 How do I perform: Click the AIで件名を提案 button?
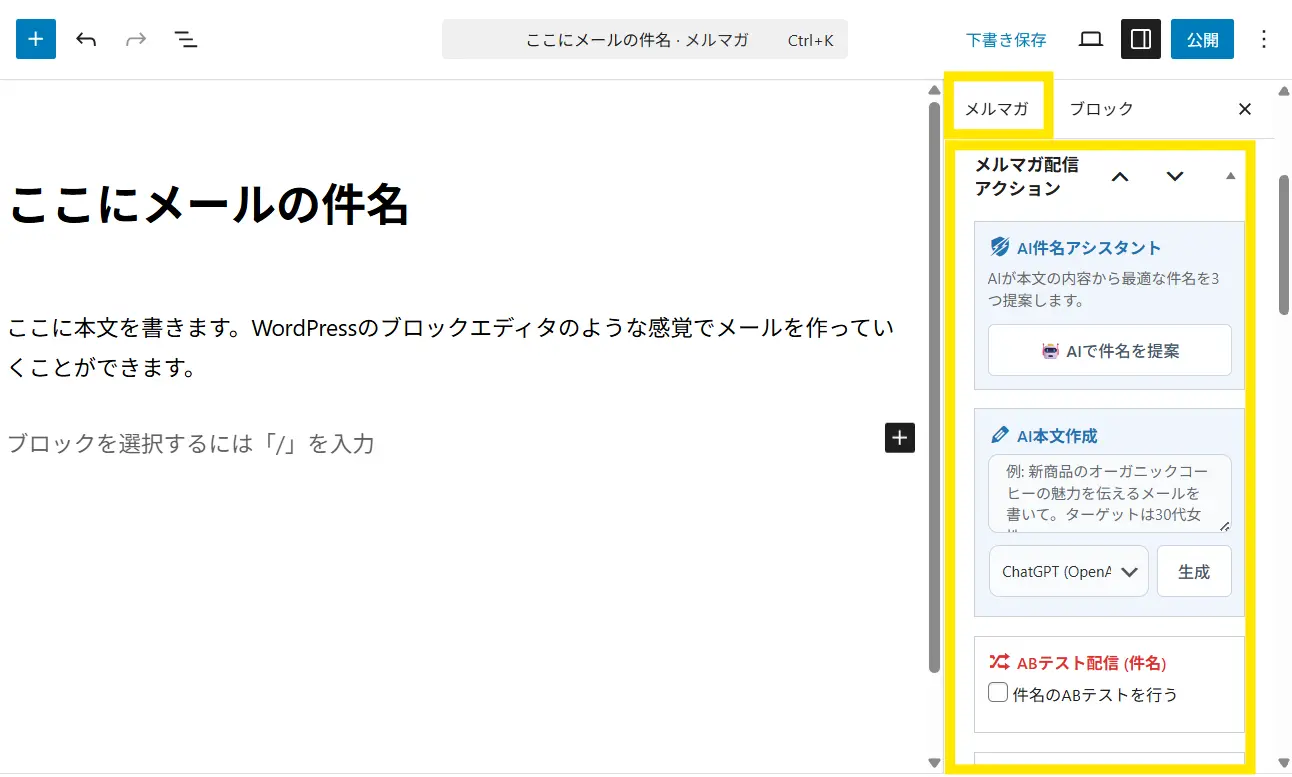1109,351
